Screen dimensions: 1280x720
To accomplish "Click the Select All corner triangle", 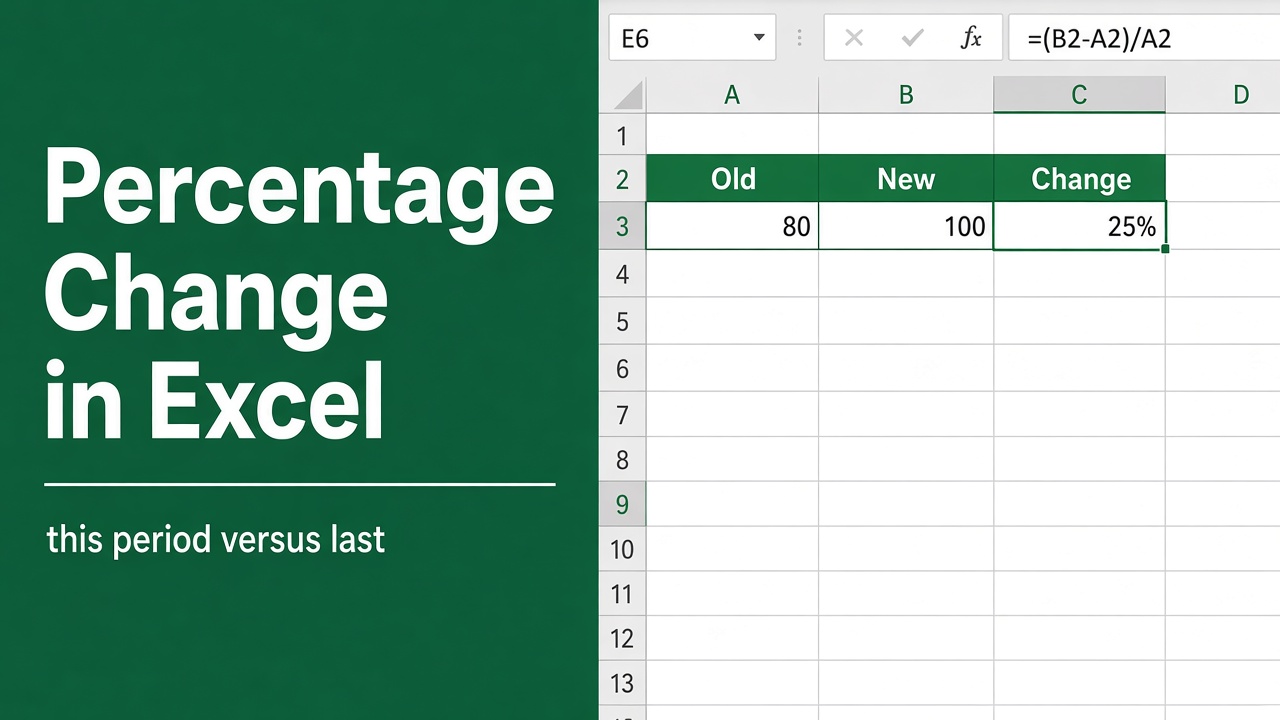I will [x=627, y=96].
